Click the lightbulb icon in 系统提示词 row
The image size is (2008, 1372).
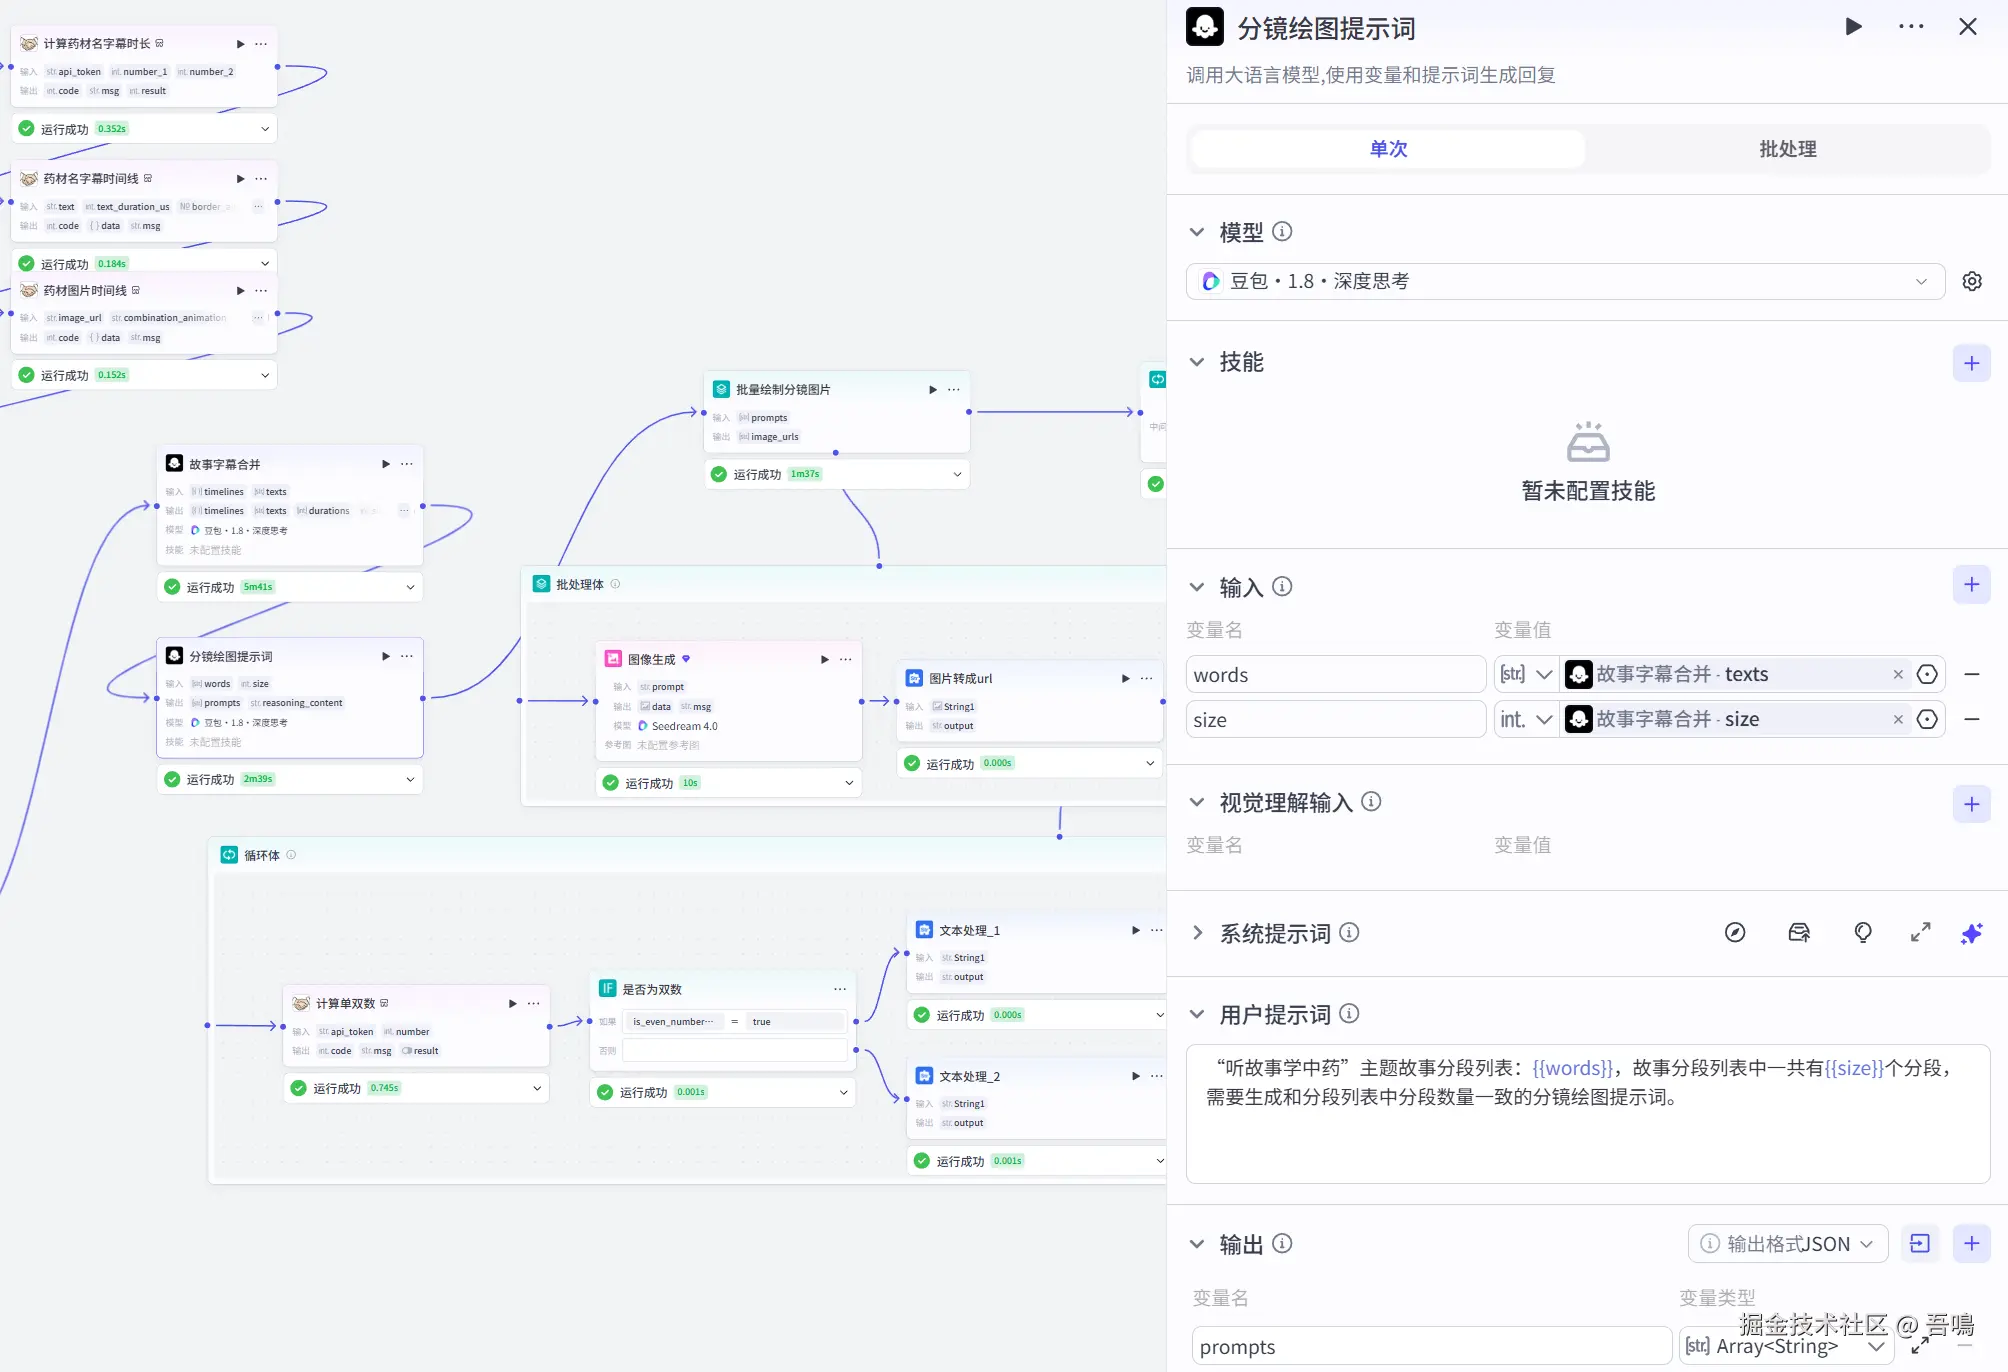click(x=1862, y=933)
